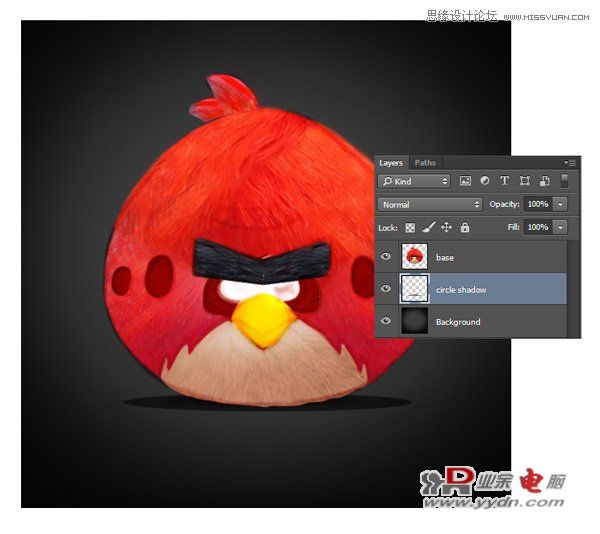Click the Opacity value field

point(538,204)
